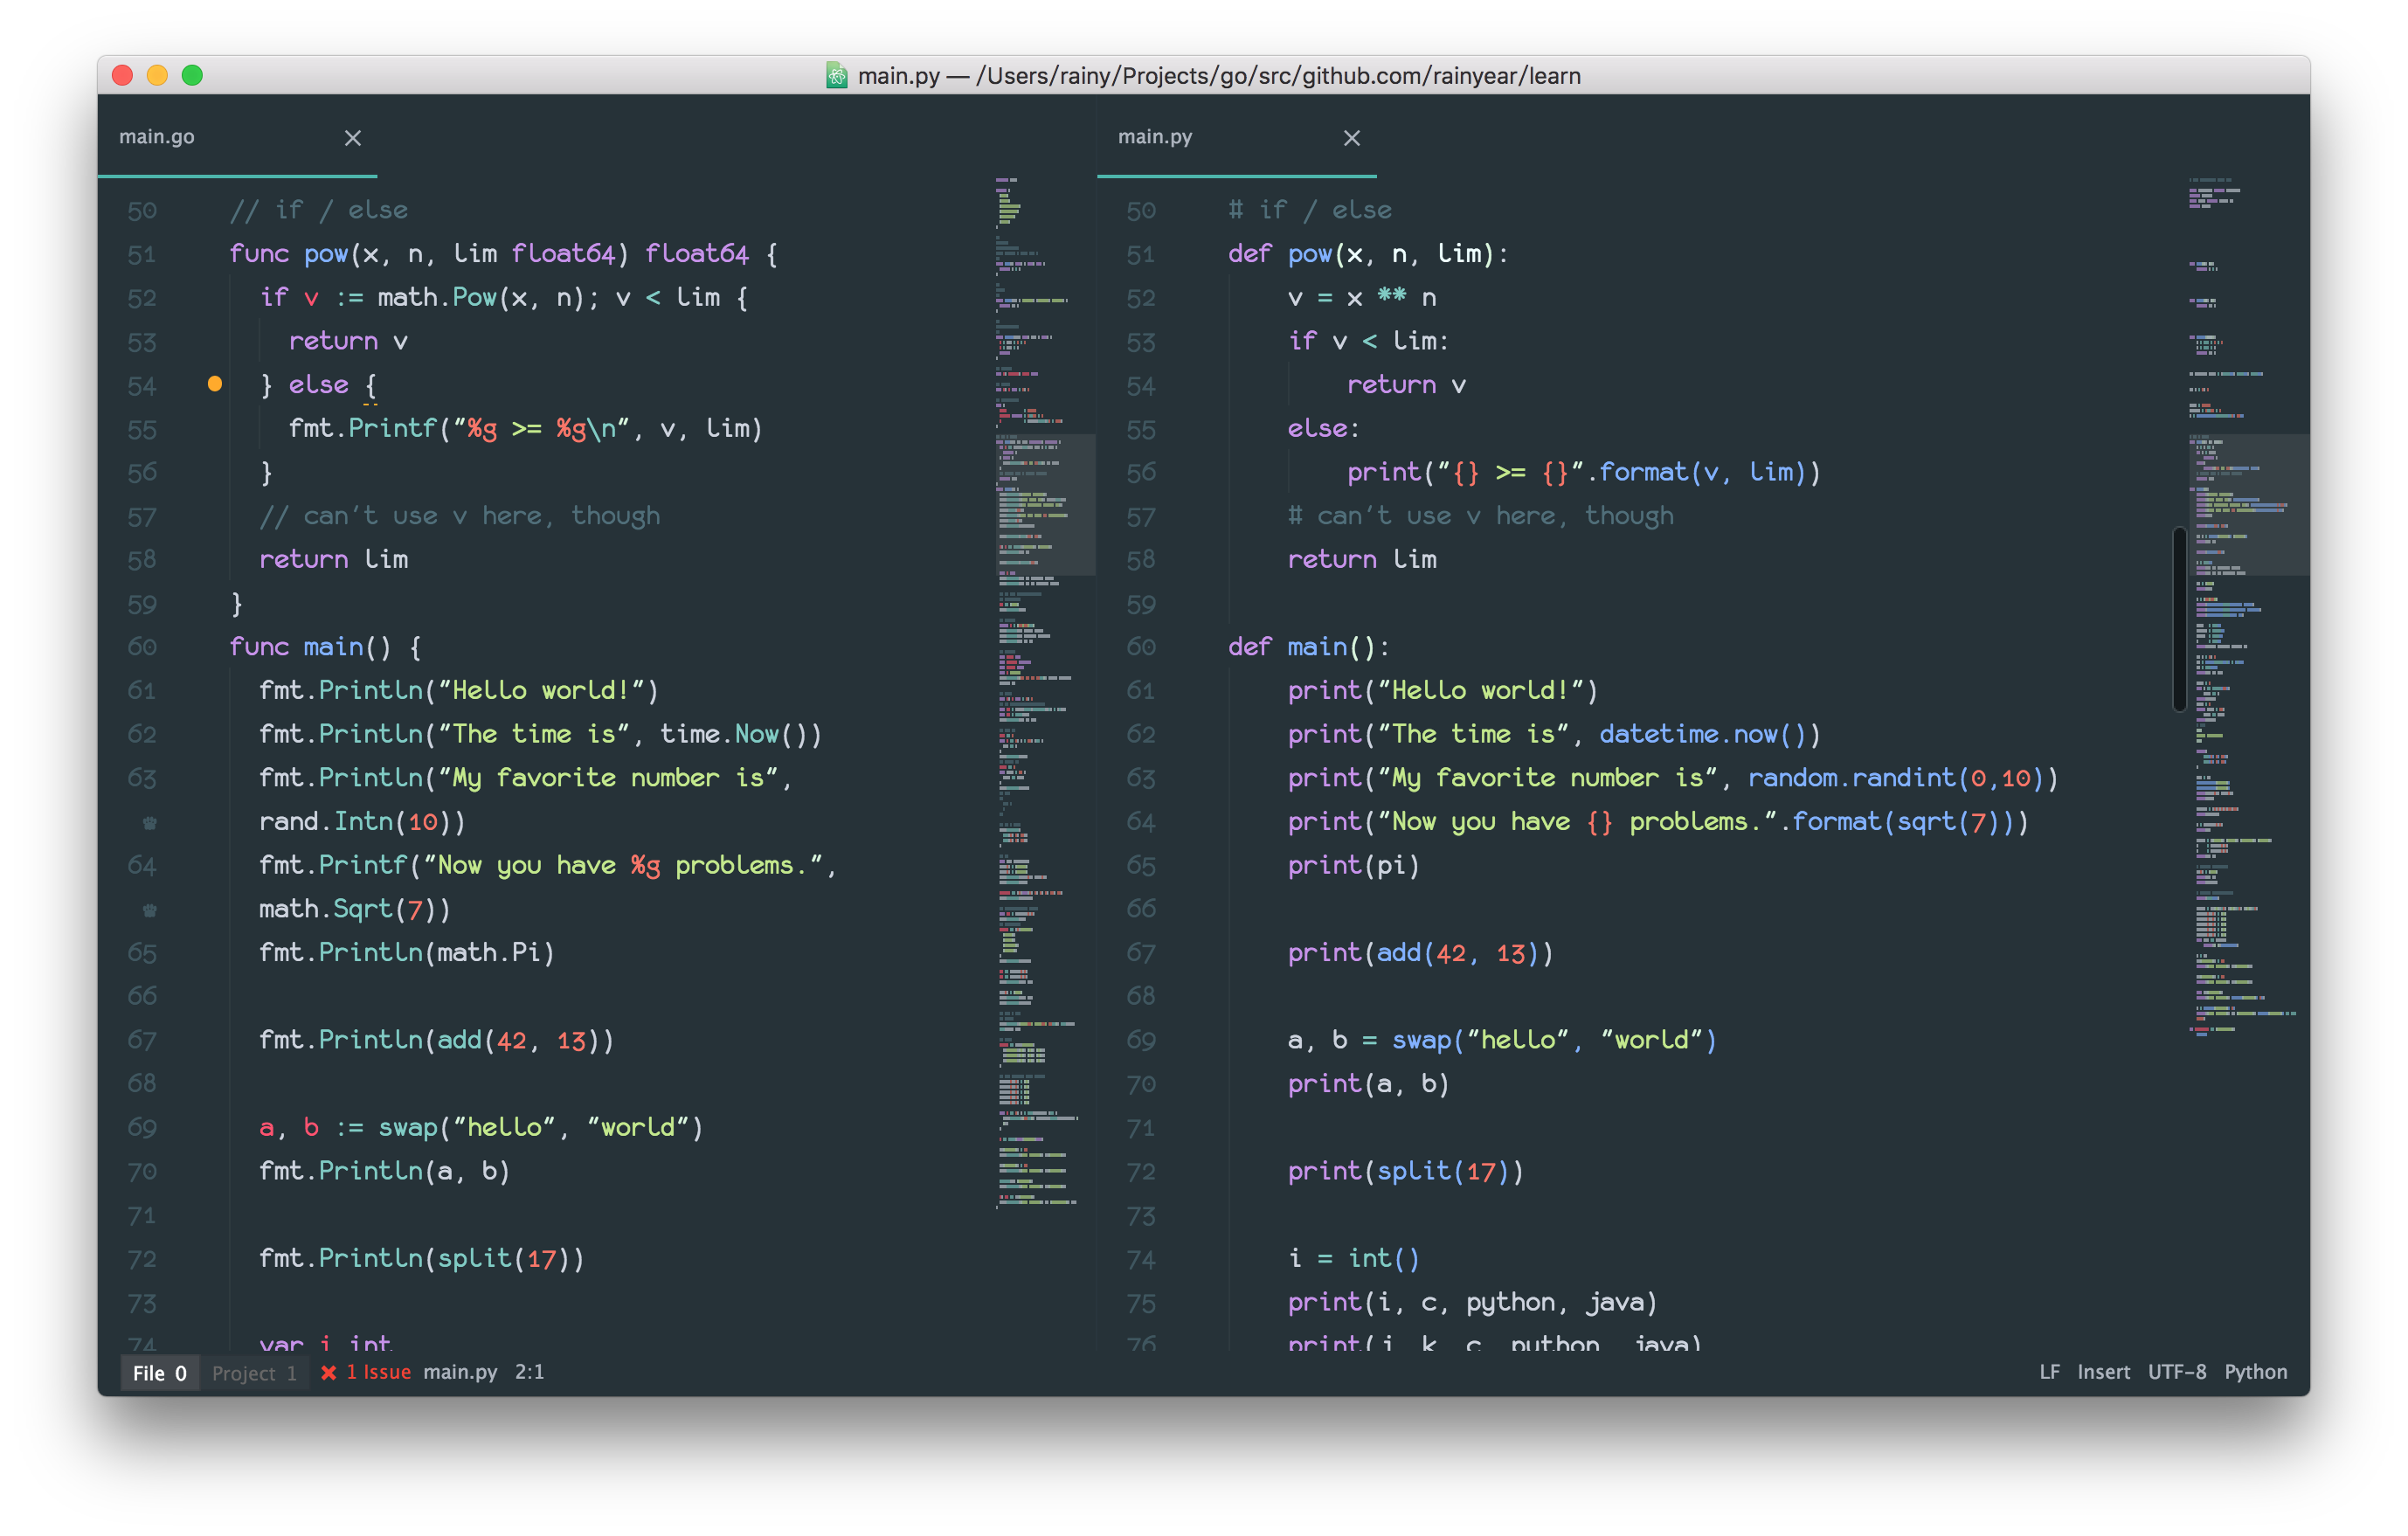Click the main.py 2:1 cursor position
The image size is (2408, 1536).
(529, 1372)
